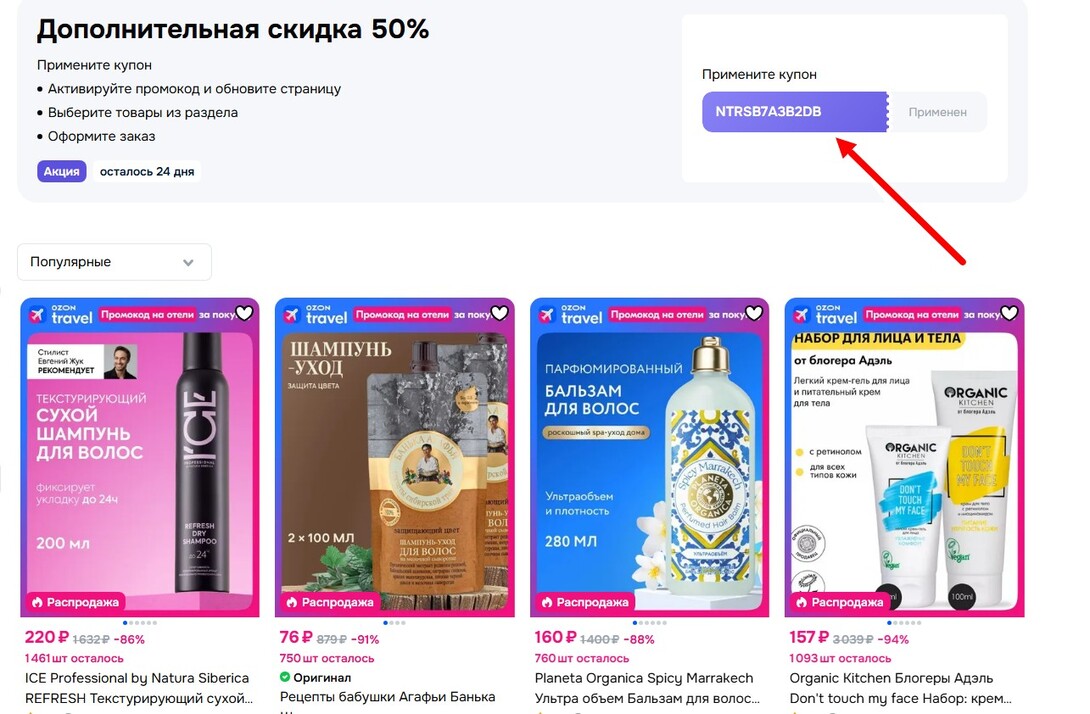Image resolution: width=1090 pixels, height=714 pixels.
Task: Click Ozon travel plane icon on balm card
Action: coord(547,315)
